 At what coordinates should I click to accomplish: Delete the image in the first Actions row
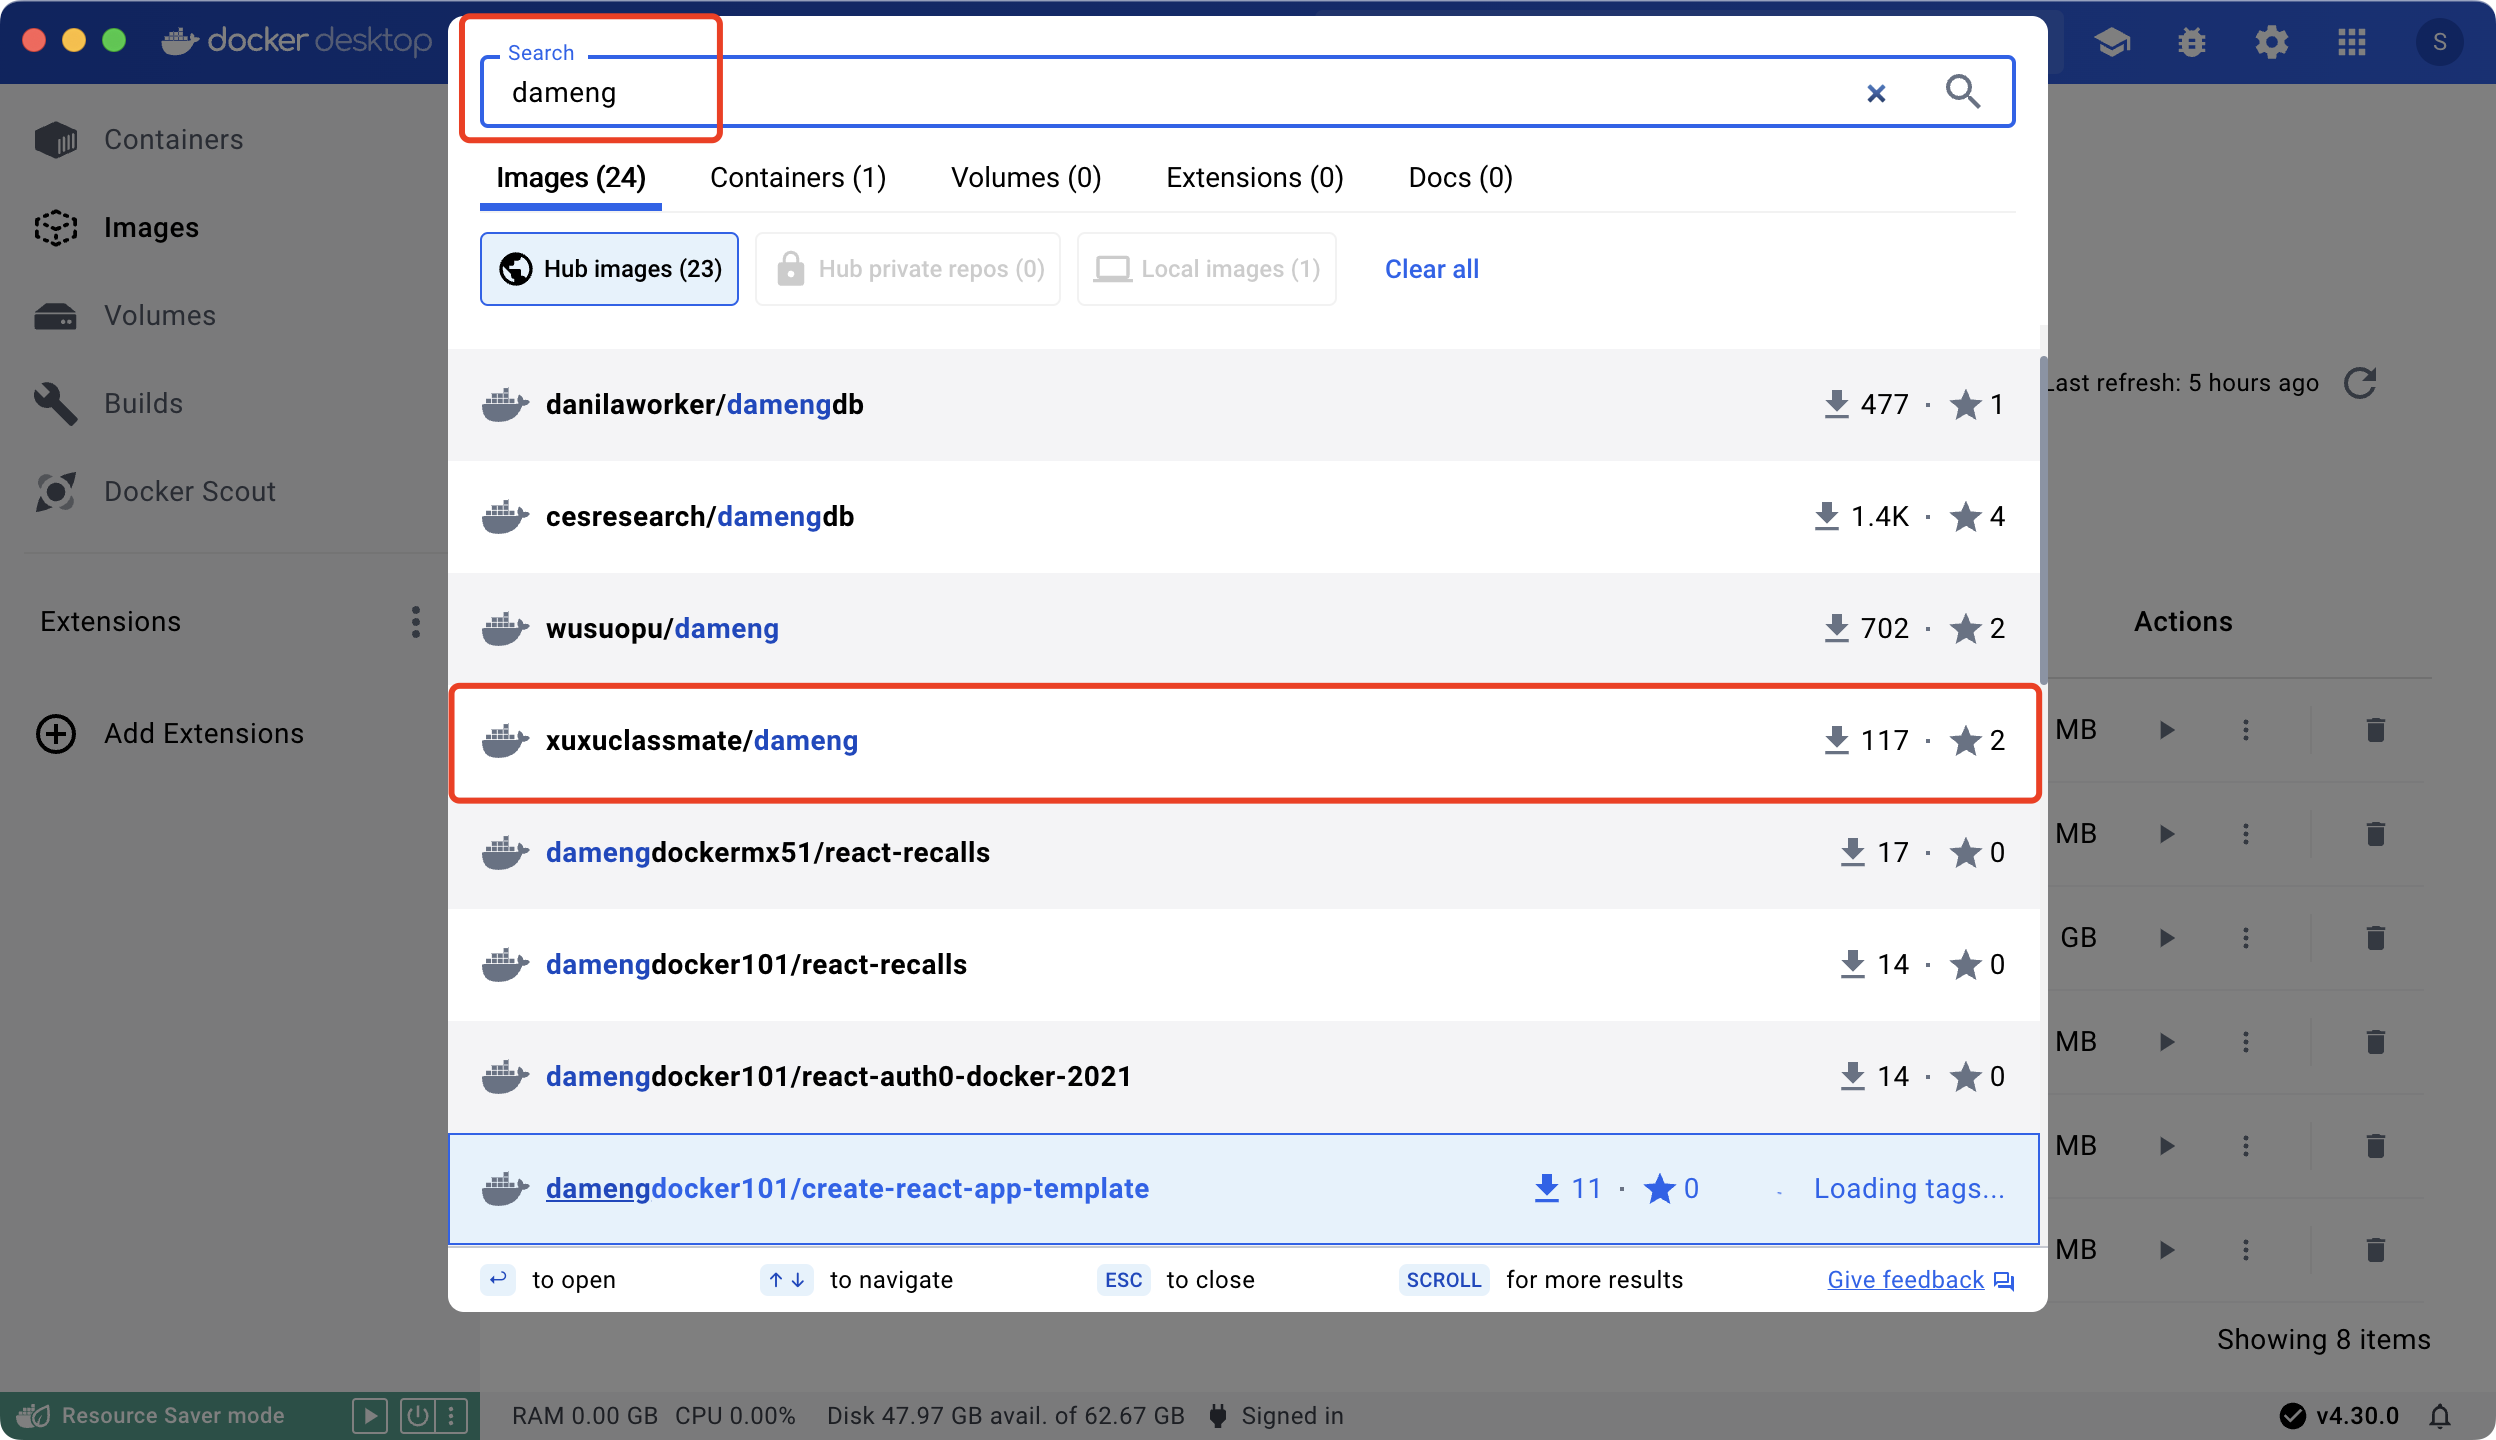pos(2376,730)
